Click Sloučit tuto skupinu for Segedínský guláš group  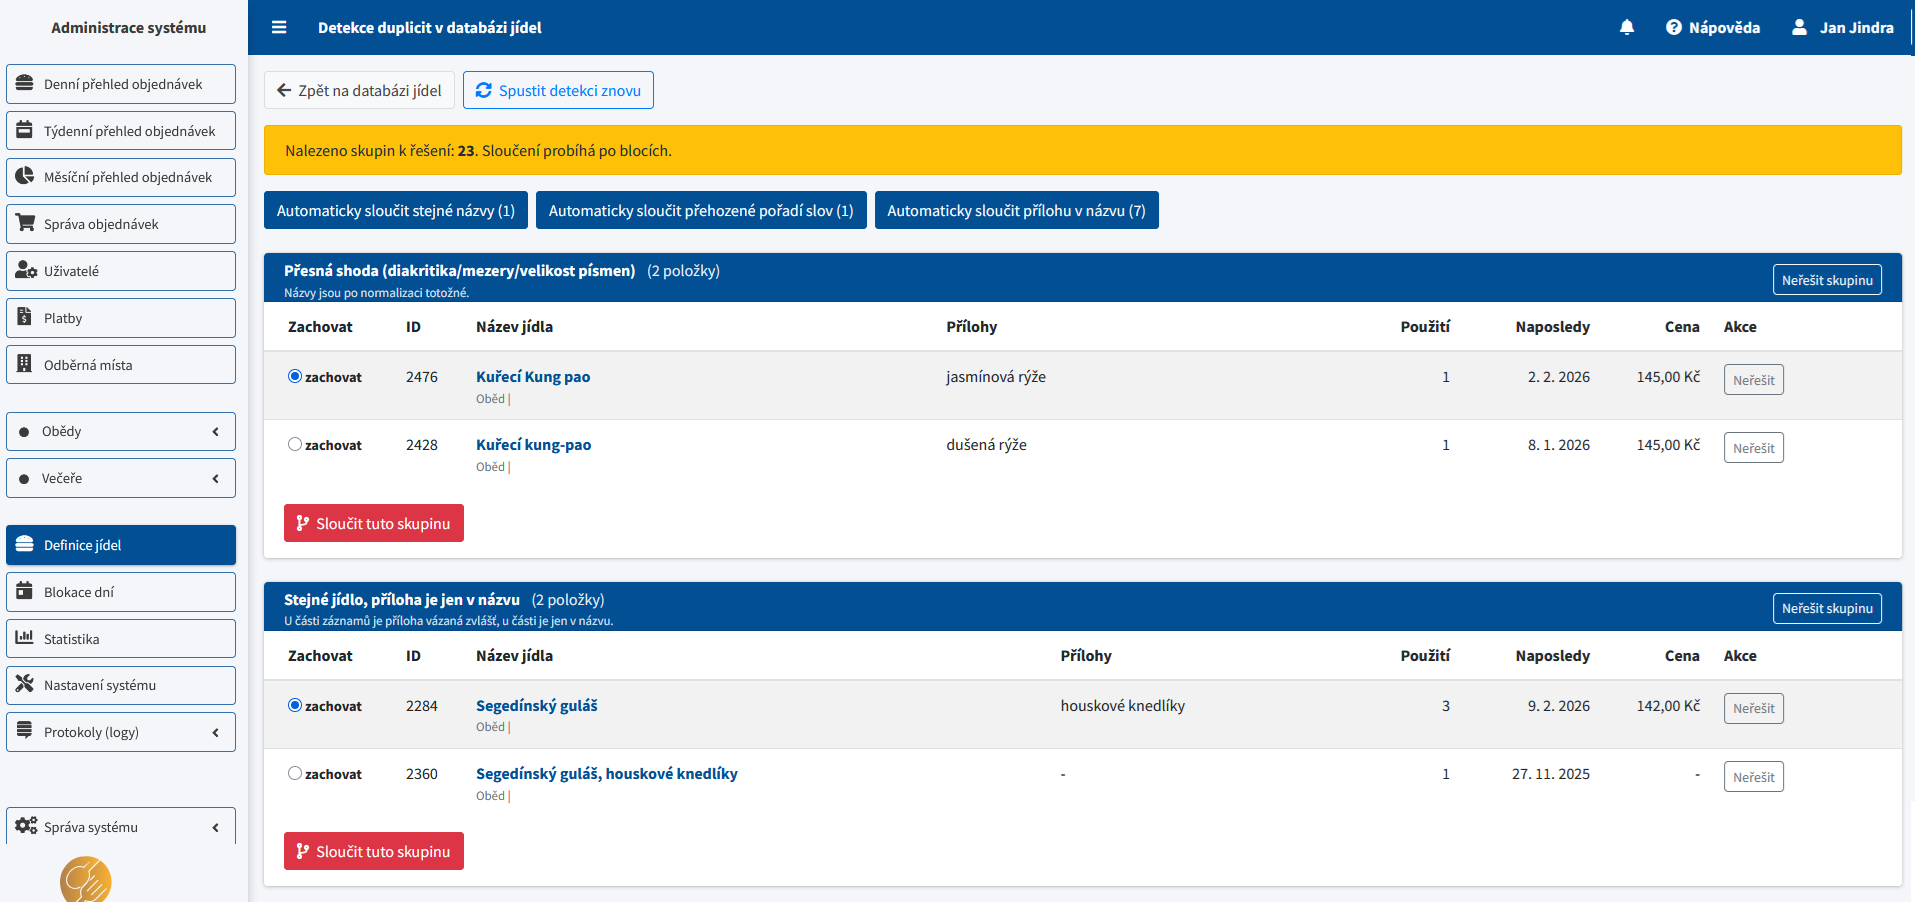click(x=374, y=851)
